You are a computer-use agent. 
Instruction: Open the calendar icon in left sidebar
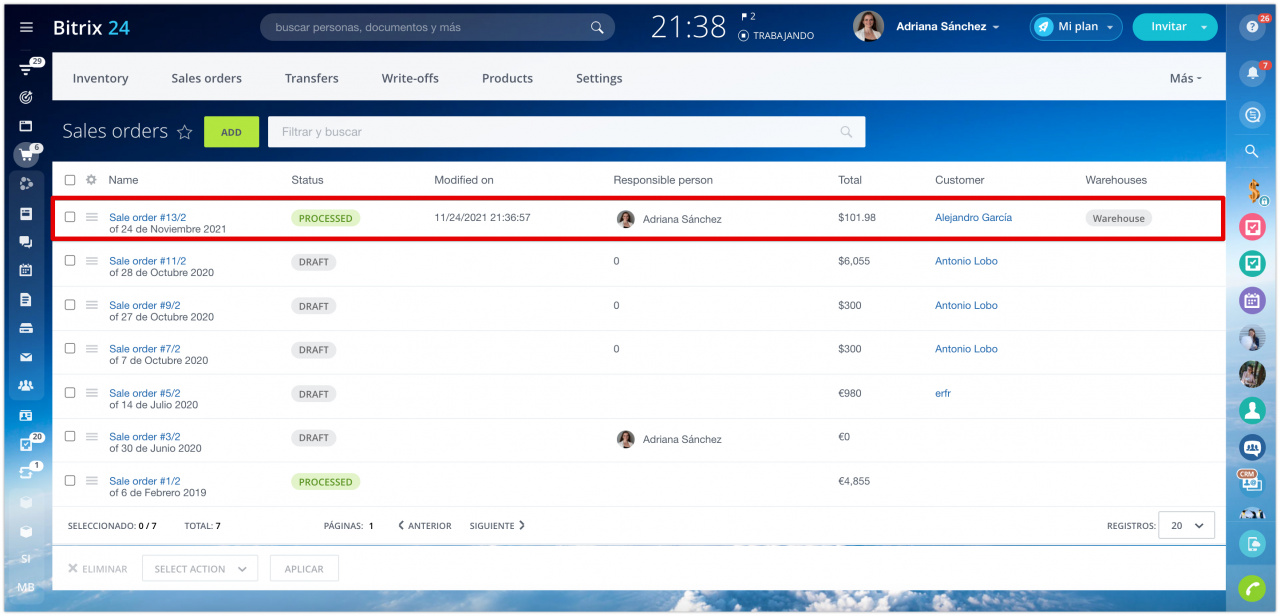pyautogui.click(x=26, y=270)
